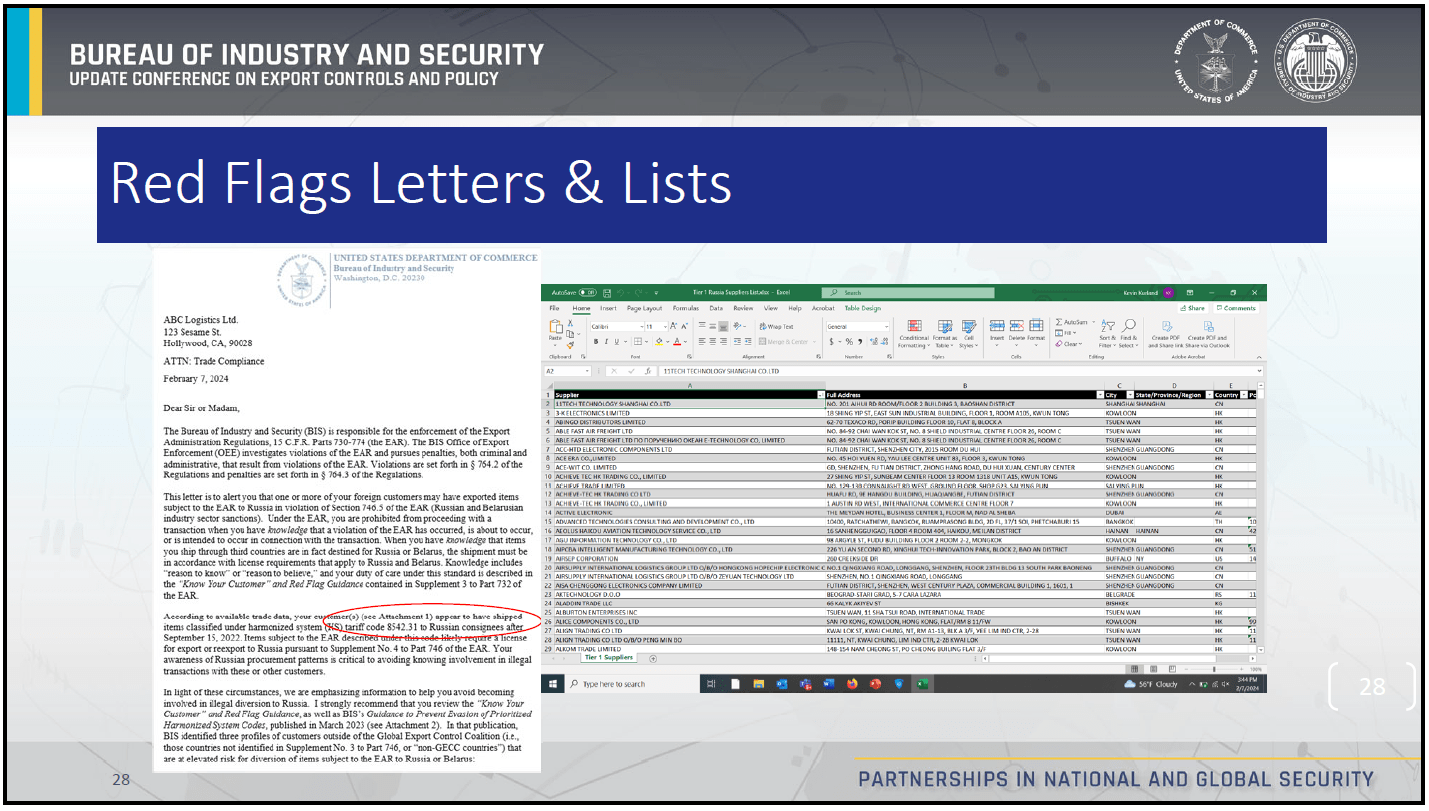
Task: Switch to the Page Layout tab
Action: [645, 308]
